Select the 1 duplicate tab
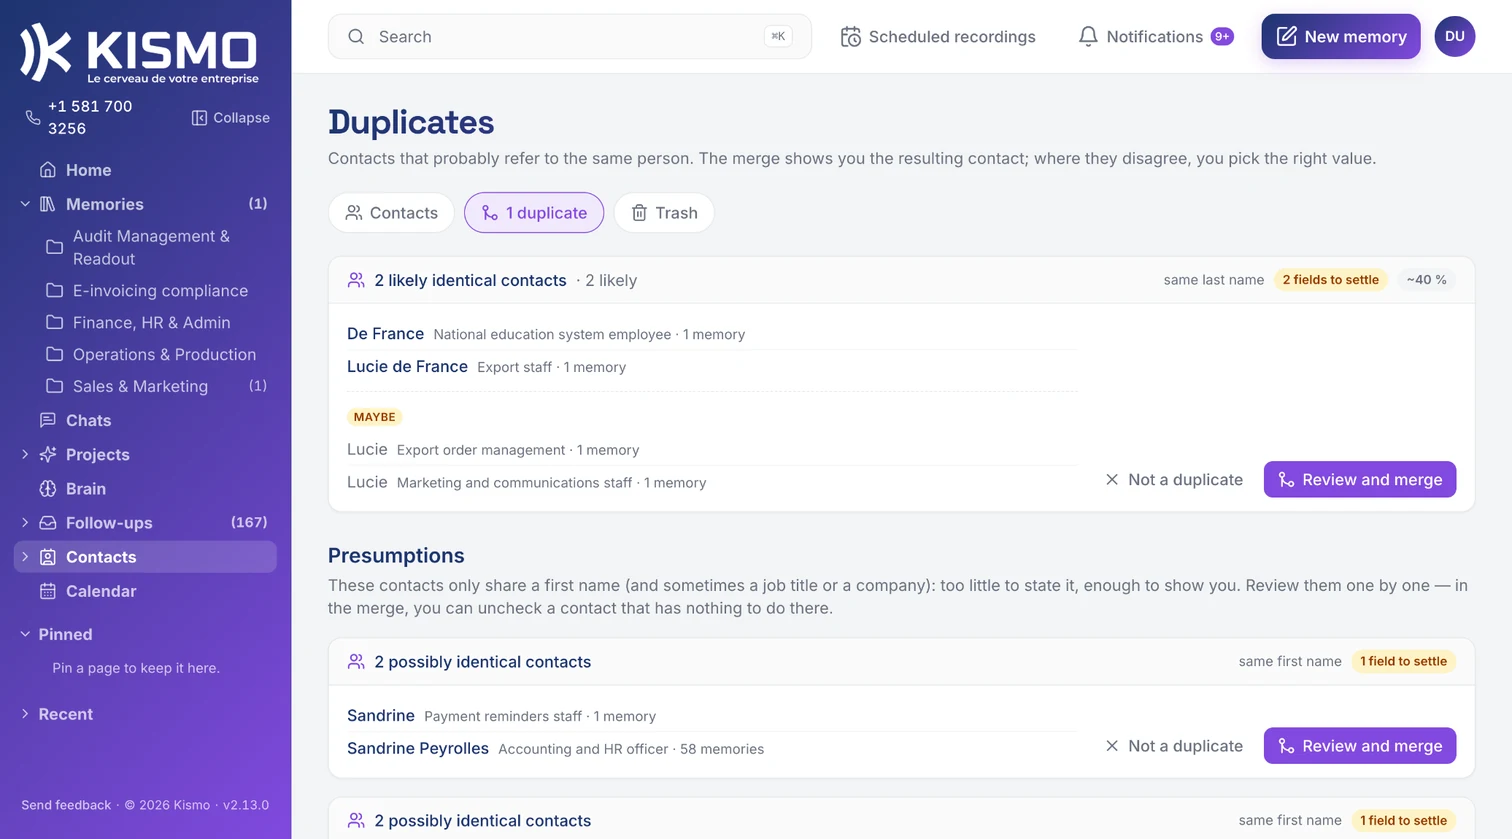The width and height of the screenshot is (1512, 839). 534,213
